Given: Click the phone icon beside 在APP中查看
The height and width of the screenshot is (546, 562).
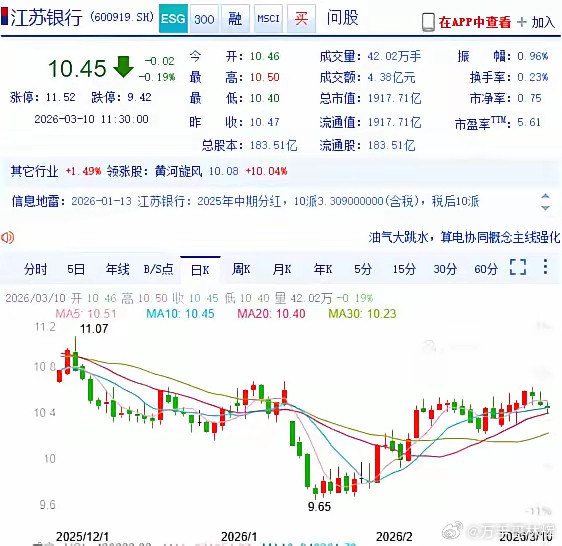Looking at the screenshot, I should 428,22.
